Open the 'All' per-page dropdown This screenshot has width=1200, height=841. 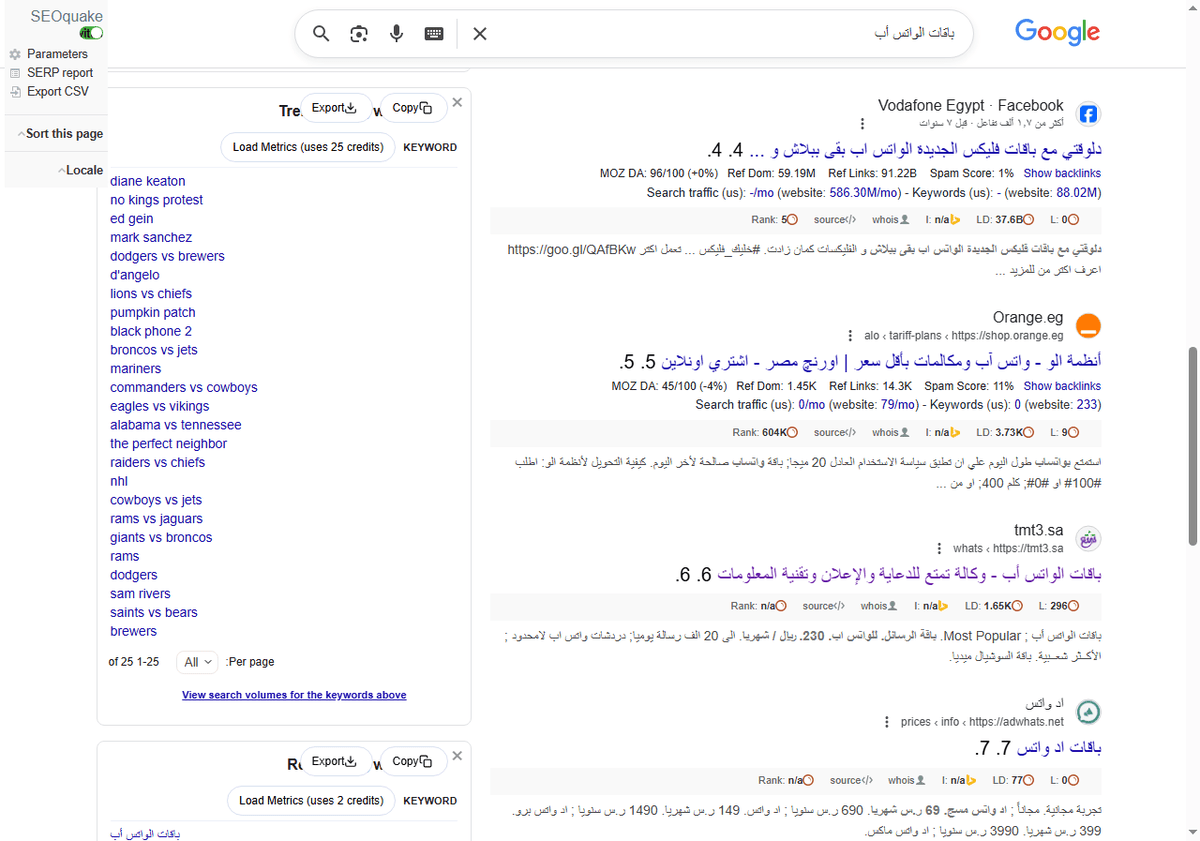[197, 661]
